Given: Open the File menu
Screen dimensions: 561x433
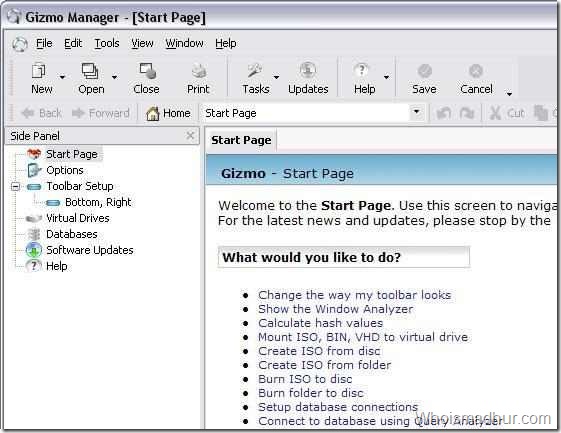Looking at the screenshot, I should click(x=44, y=43).
